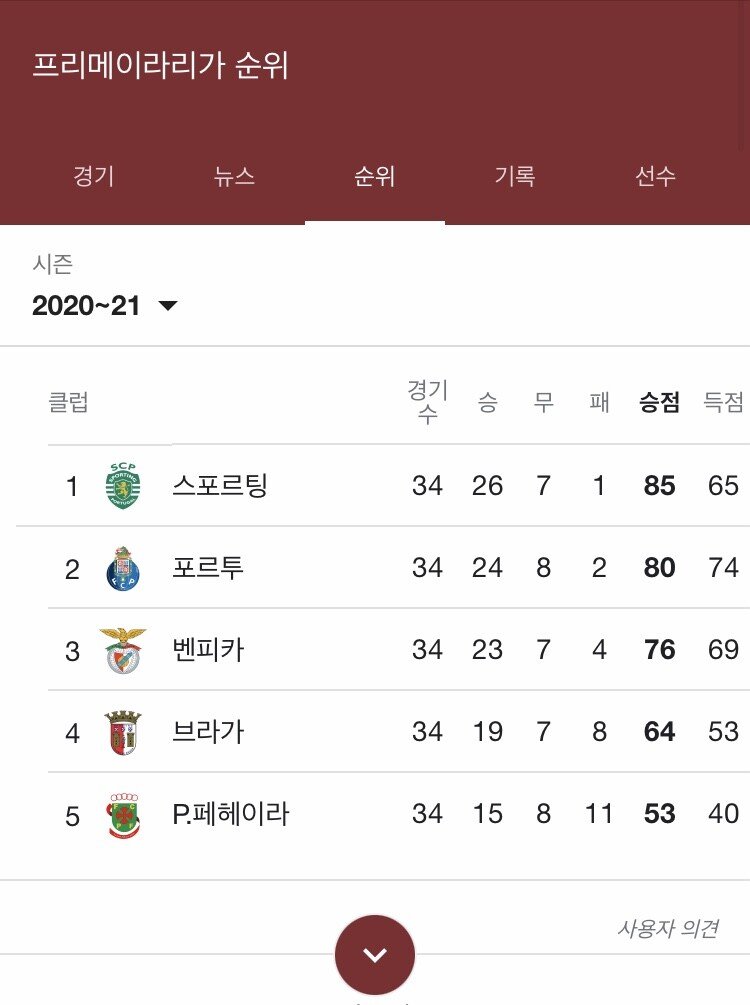This screenshot has height=1005, width=750.
Task: Open the 선수 tab
Action: click(x=655, y=176)
